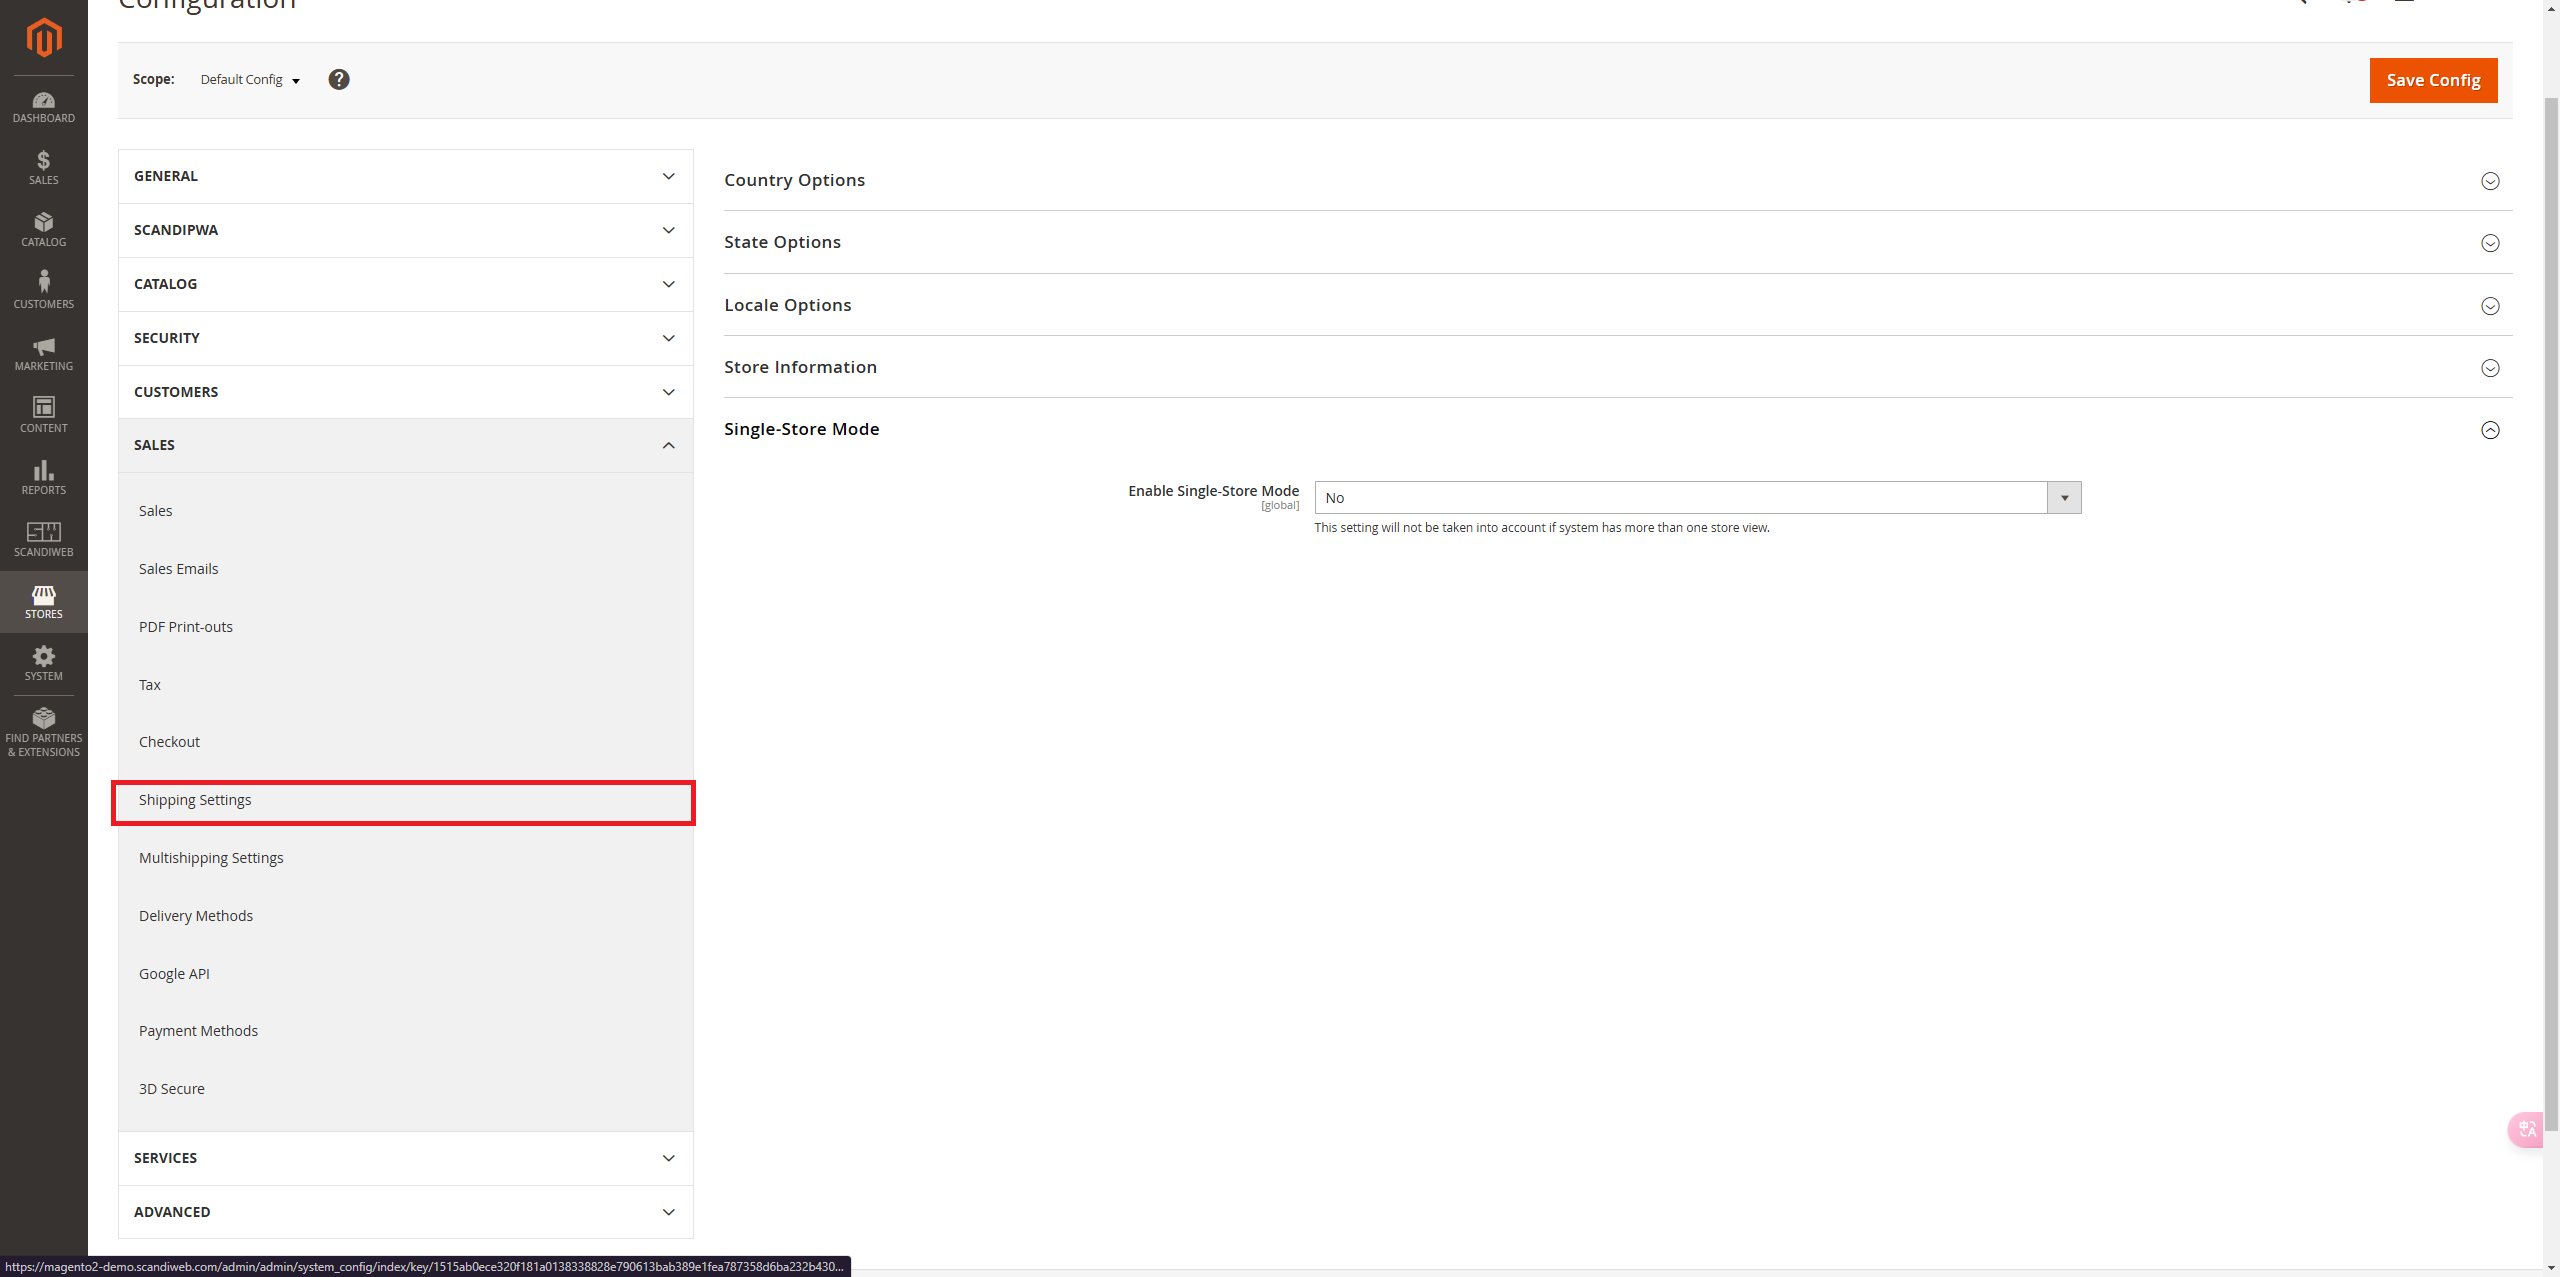This screenshot has height=1277, width=2560.
Task: Click the pink translate widget icon
Action: 2527,1130
